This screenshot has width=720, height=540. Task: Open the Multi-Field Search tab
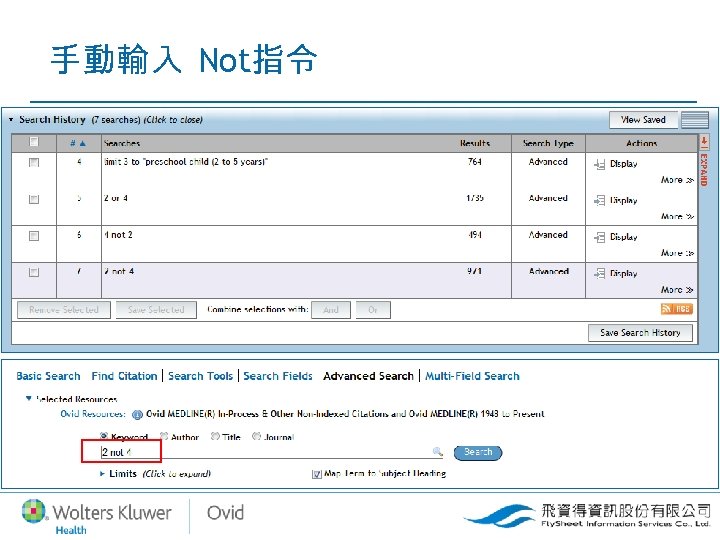pyautogui.click(x=472, y=376)
